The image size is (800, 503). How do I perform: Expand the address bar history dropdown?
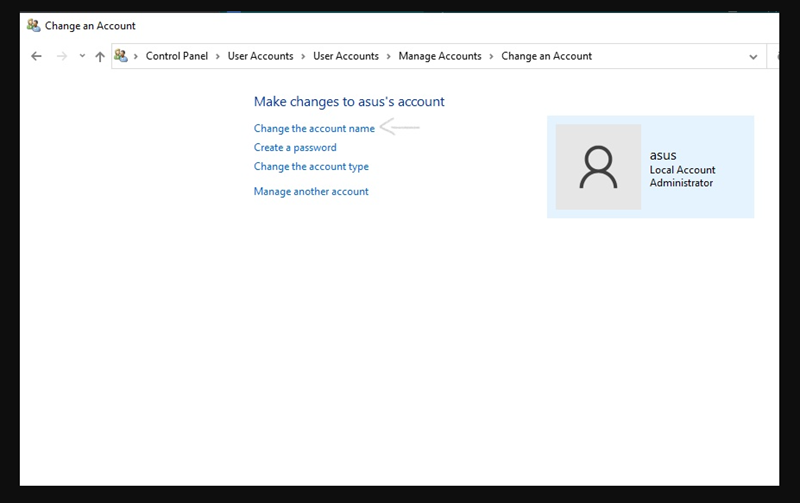pos(753,57)
